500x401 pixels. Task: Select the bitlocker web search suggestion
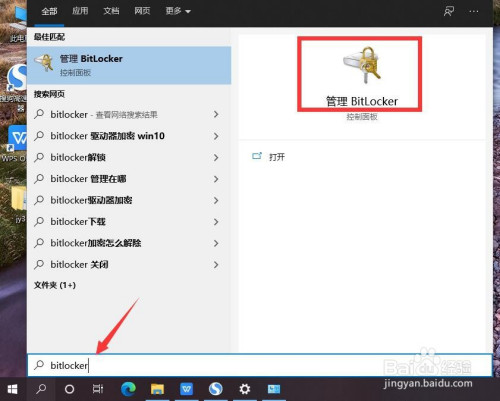(x=129, y=115)
